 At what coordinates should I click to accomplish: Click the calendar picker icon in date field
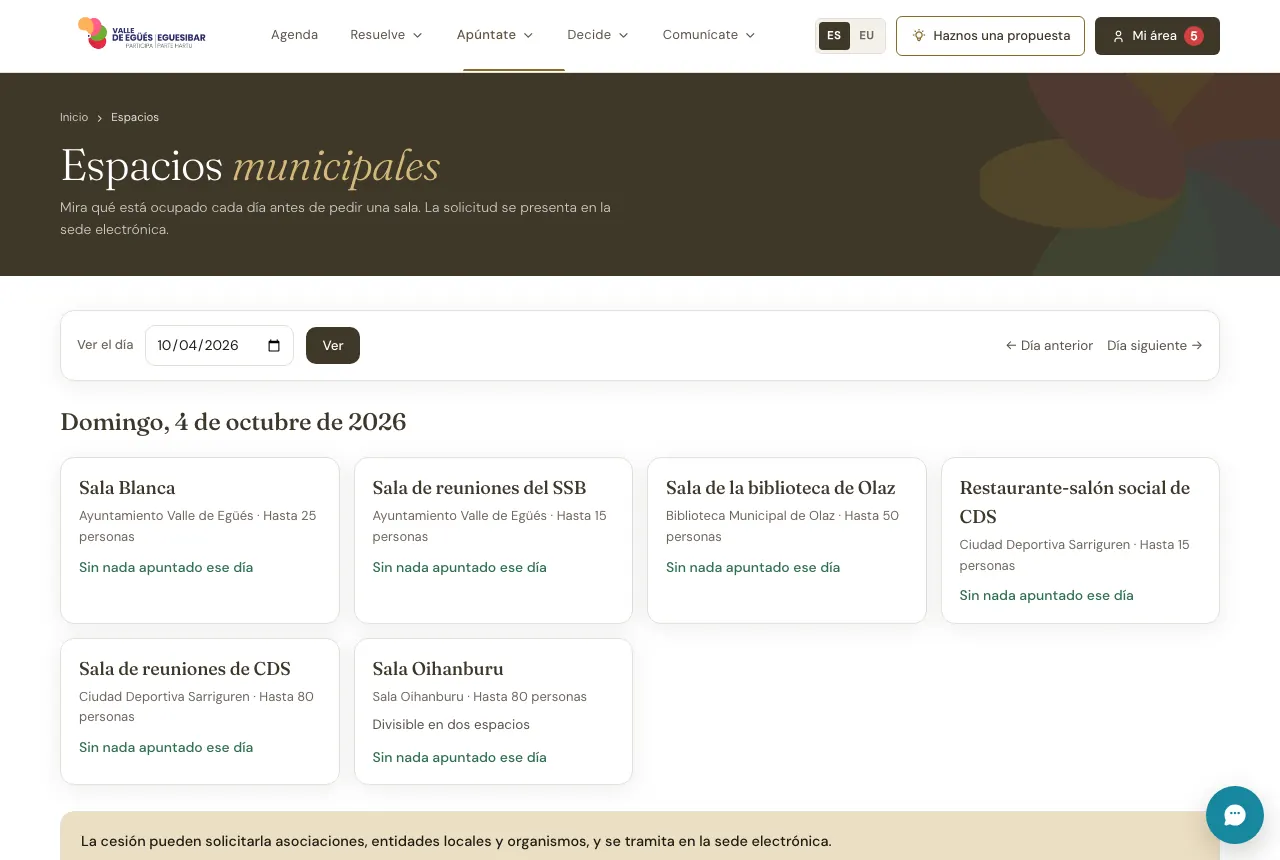tap(274, 346)
